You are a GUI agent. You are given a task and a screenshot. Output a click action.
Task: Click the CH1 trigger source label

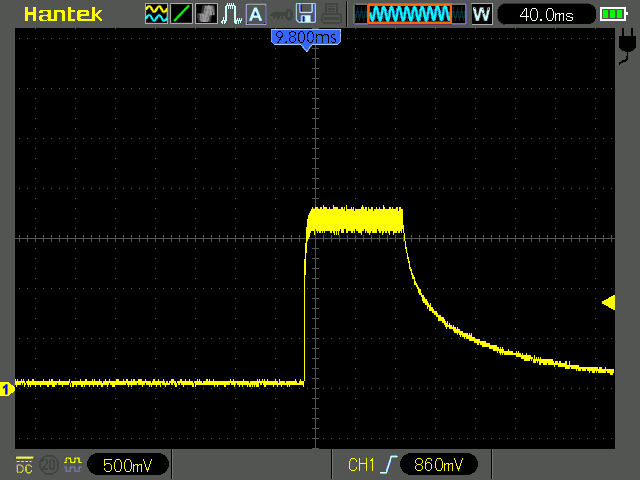pyautogui.click(x=361, y=465)
